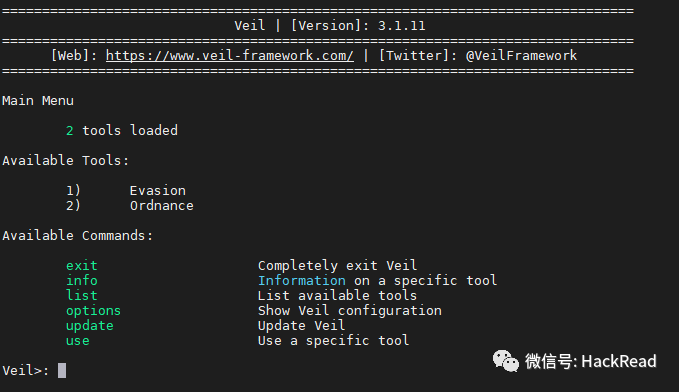Click the HackRead watermark text
Image resolution: width=679 pixels, height=392 pixels.
click(x=619, y=361)
